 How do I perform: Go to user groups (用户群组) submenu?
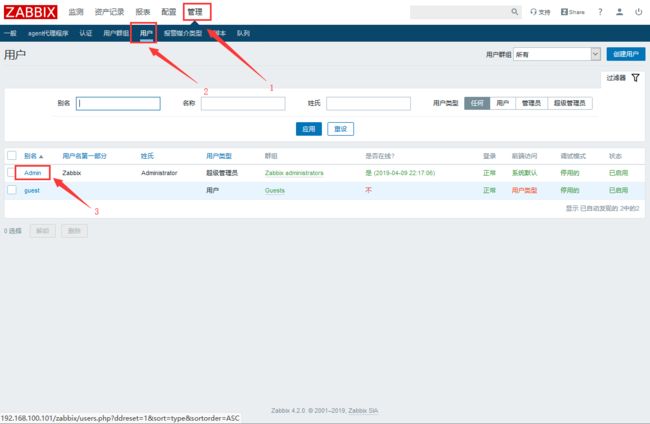coord(116,33)
